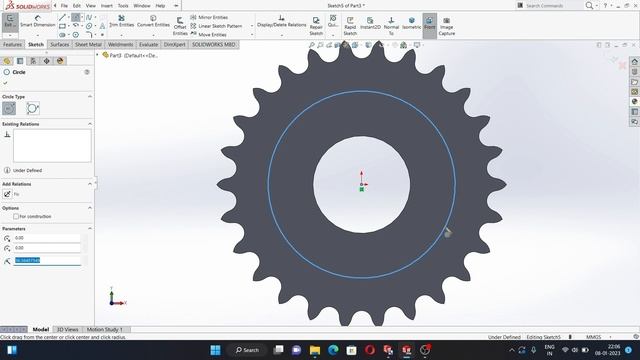Open the PropertyManager tab icon

[x=20, y=61]
